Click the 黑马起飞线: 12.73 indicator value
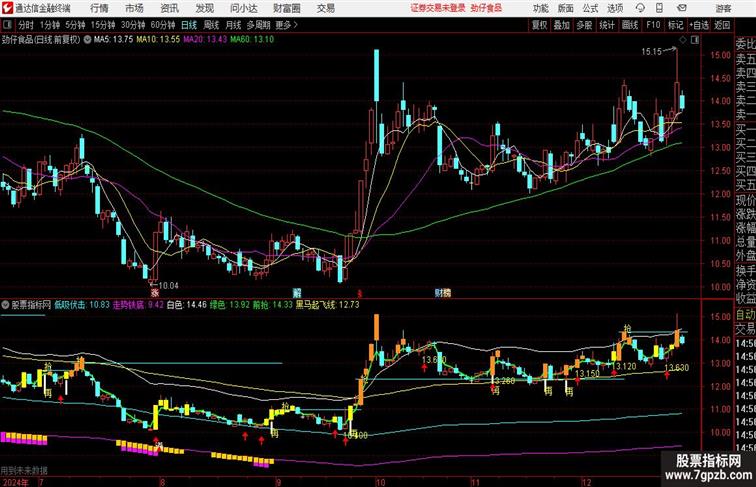Viewport: 756px width, 487px height. point(327,305)
